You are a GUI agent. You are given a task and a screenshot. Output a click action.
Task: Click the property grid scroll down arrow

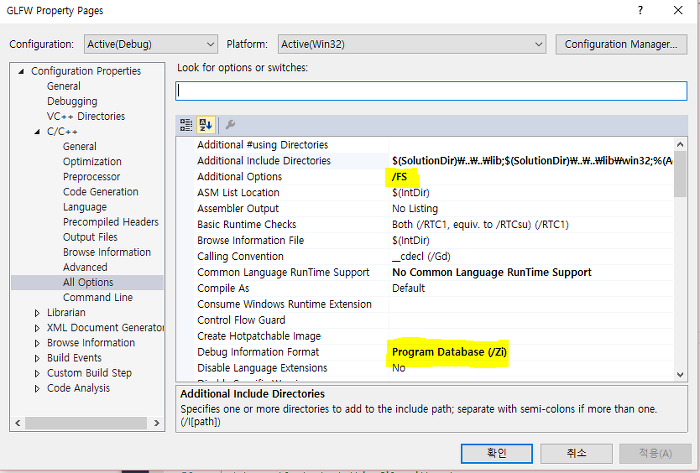(680, 375)
